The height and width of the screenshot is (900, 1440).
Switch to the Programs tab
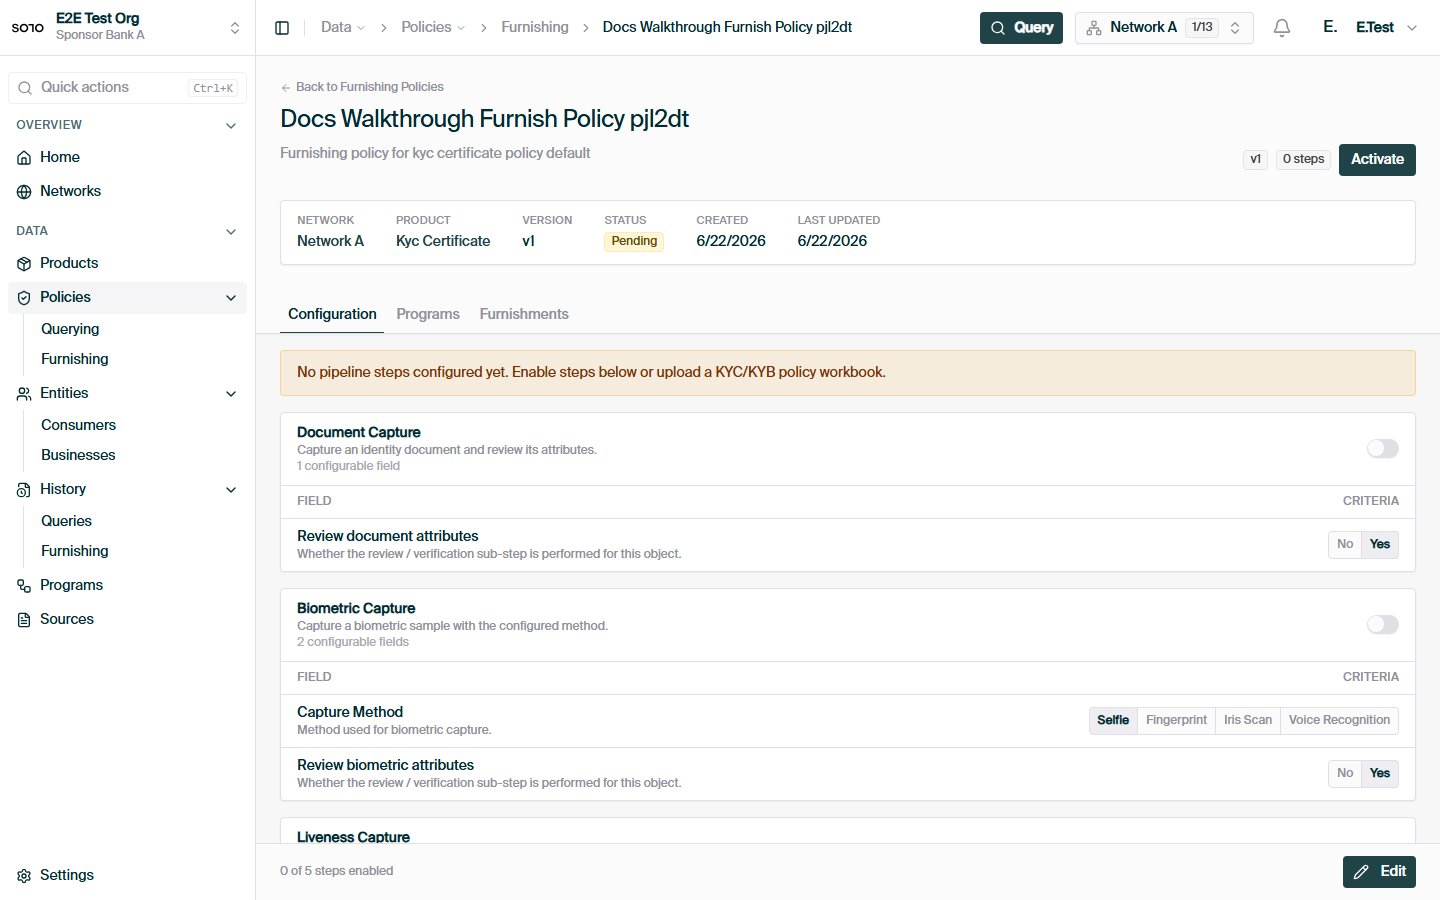[x=428, y=314]
